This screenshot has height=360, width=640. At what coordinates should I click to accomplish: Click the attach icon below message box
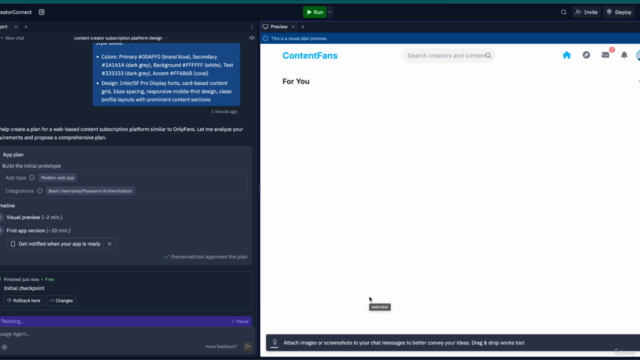(x=4, y=347)
